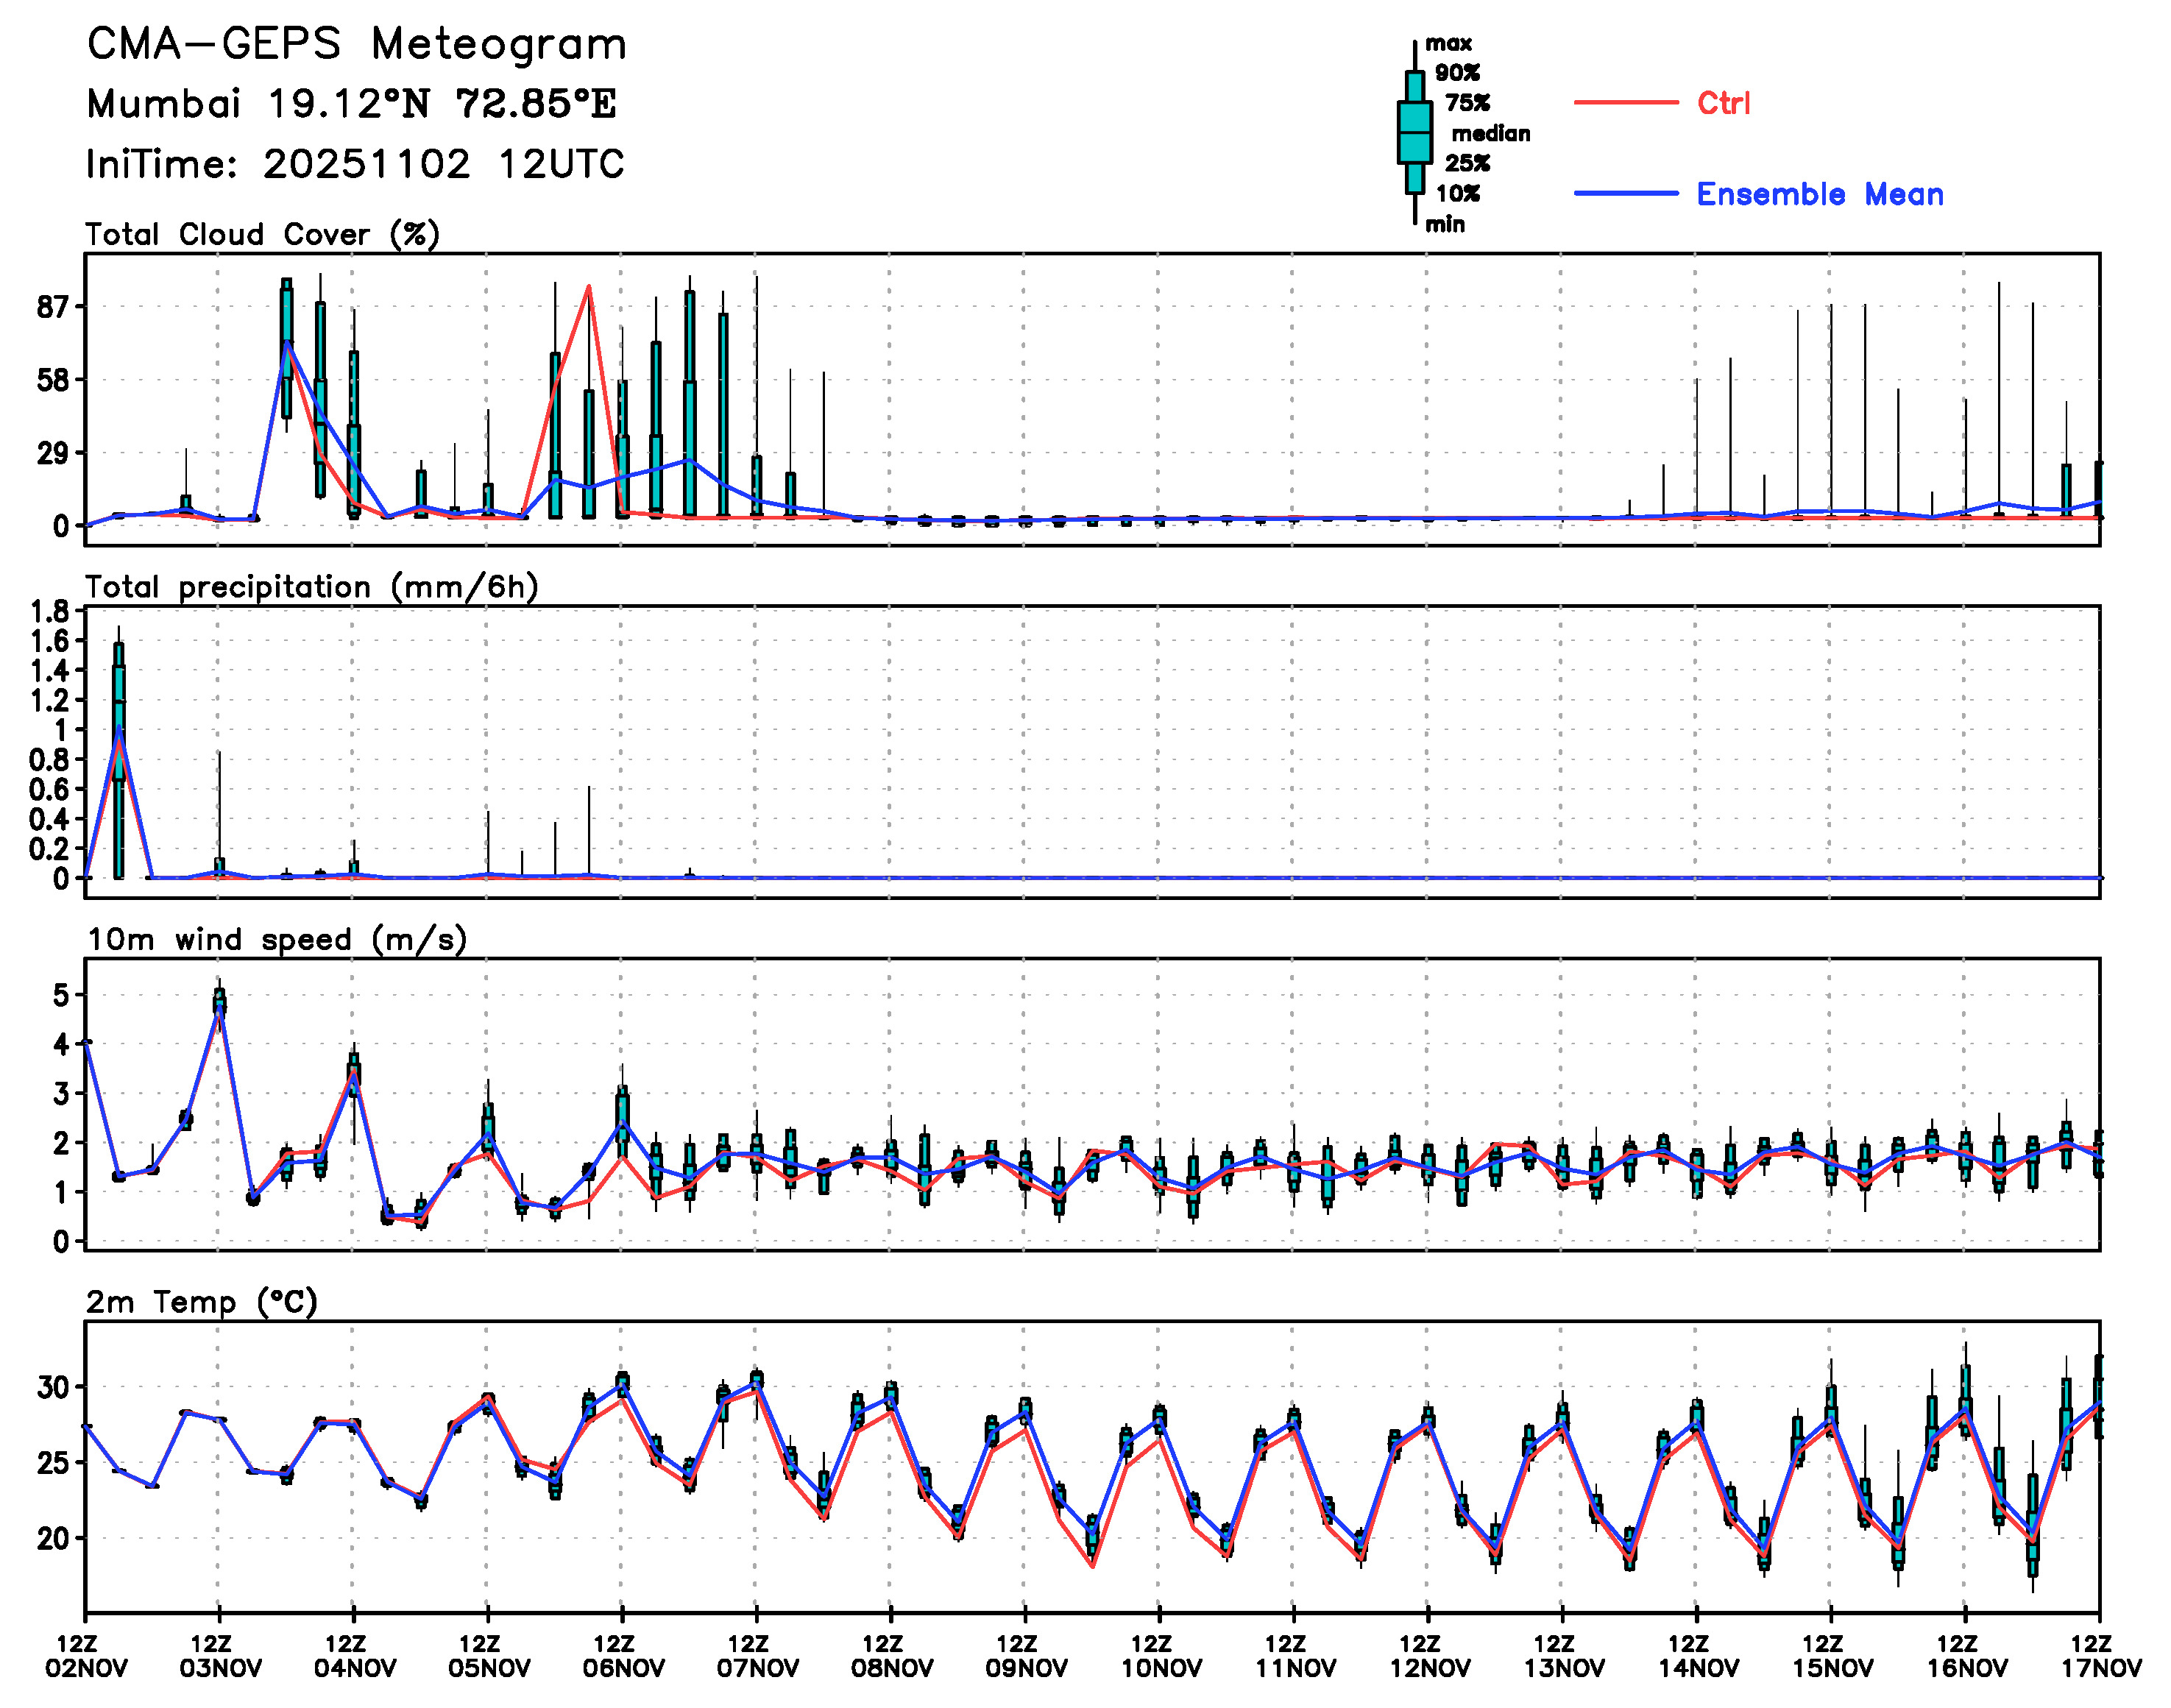The height and width of the screenshot is (1708, 2171).
Task: Click the Total precipitation panel title
Action: [x=311, y=587]
